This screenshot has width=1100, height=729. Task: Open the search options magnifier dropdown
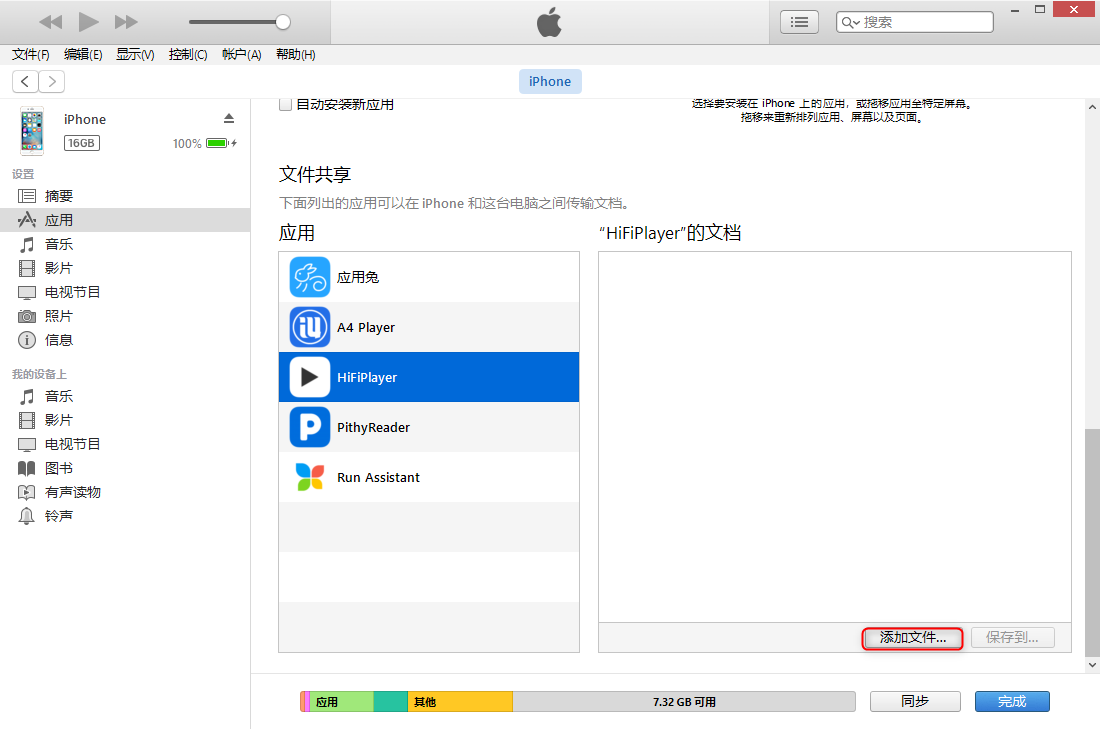click(x=850, y=22)
